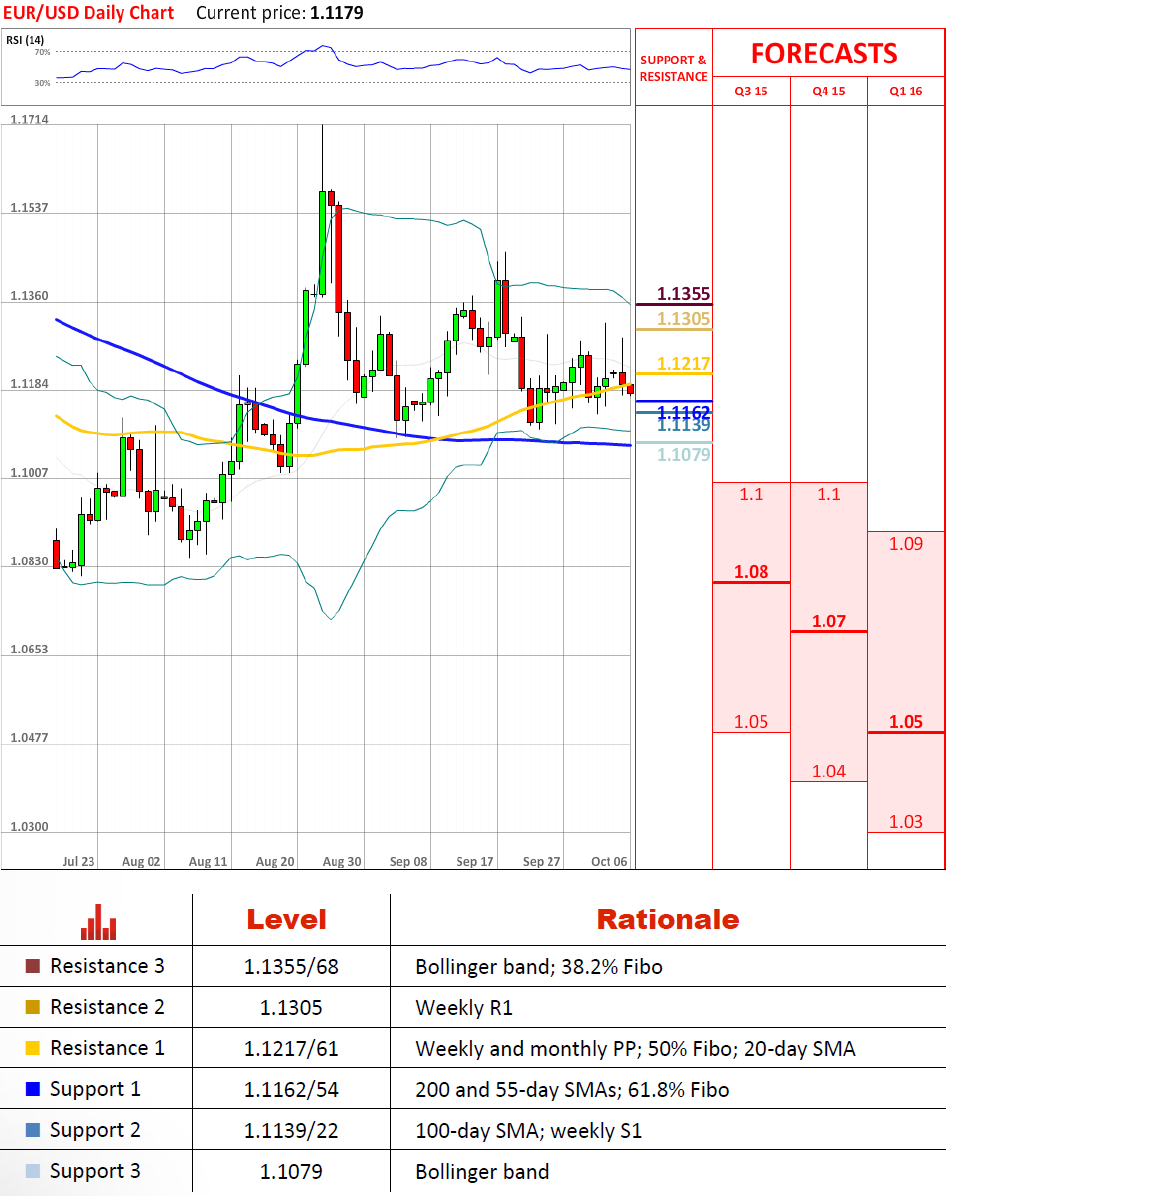Click the Sep 08 date axis label

pos(408,861)
